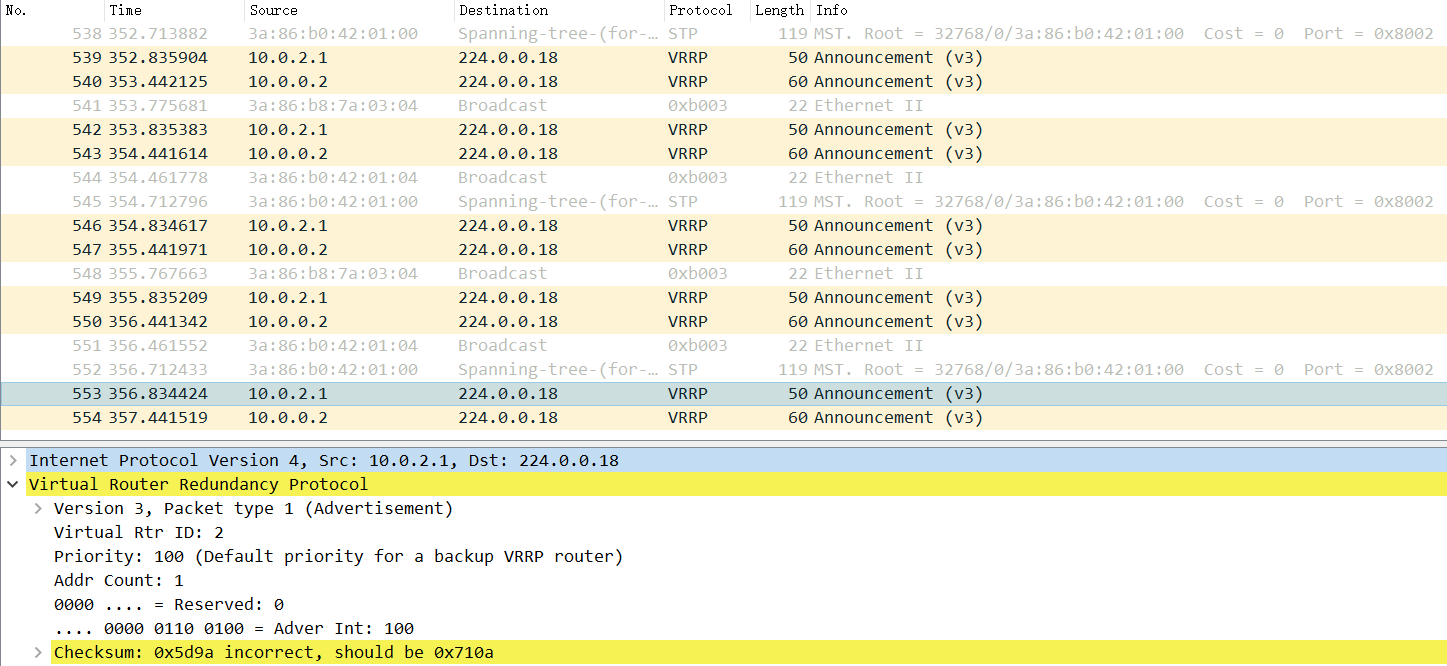
Task: Sort by the Destination column header
Action: point(559,10)
